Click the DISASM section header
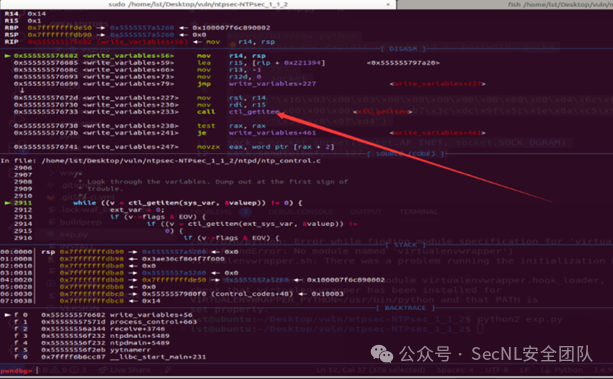 coord(403,49)
